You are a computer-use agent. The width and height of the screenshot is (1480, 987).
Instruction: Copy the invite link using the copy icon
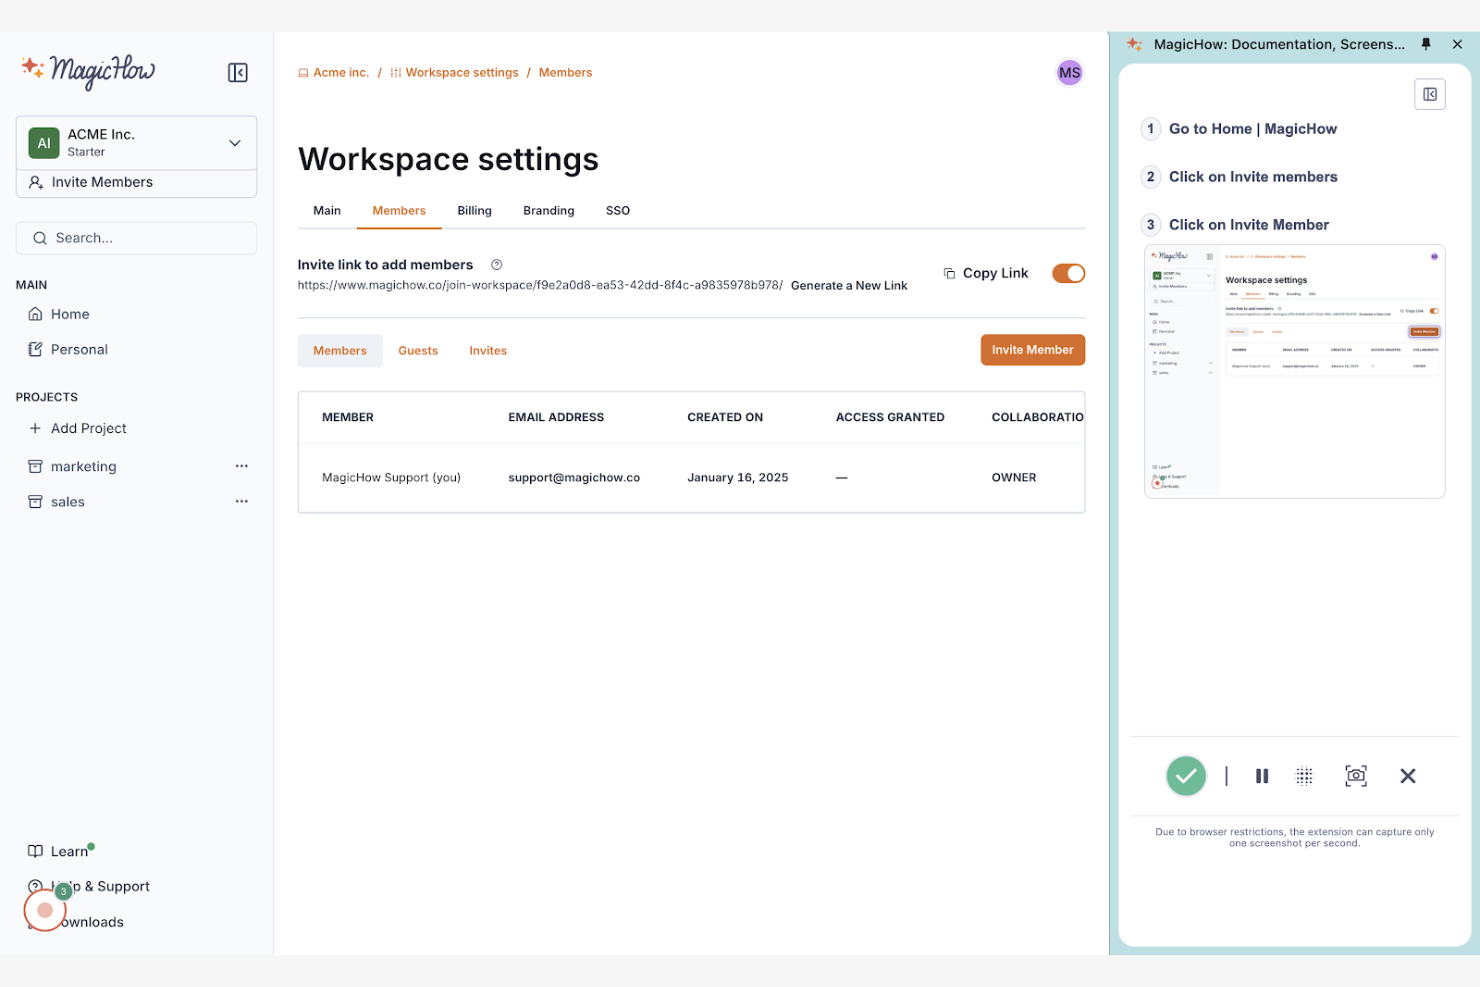pyautogui.click(x=947, y=272)
